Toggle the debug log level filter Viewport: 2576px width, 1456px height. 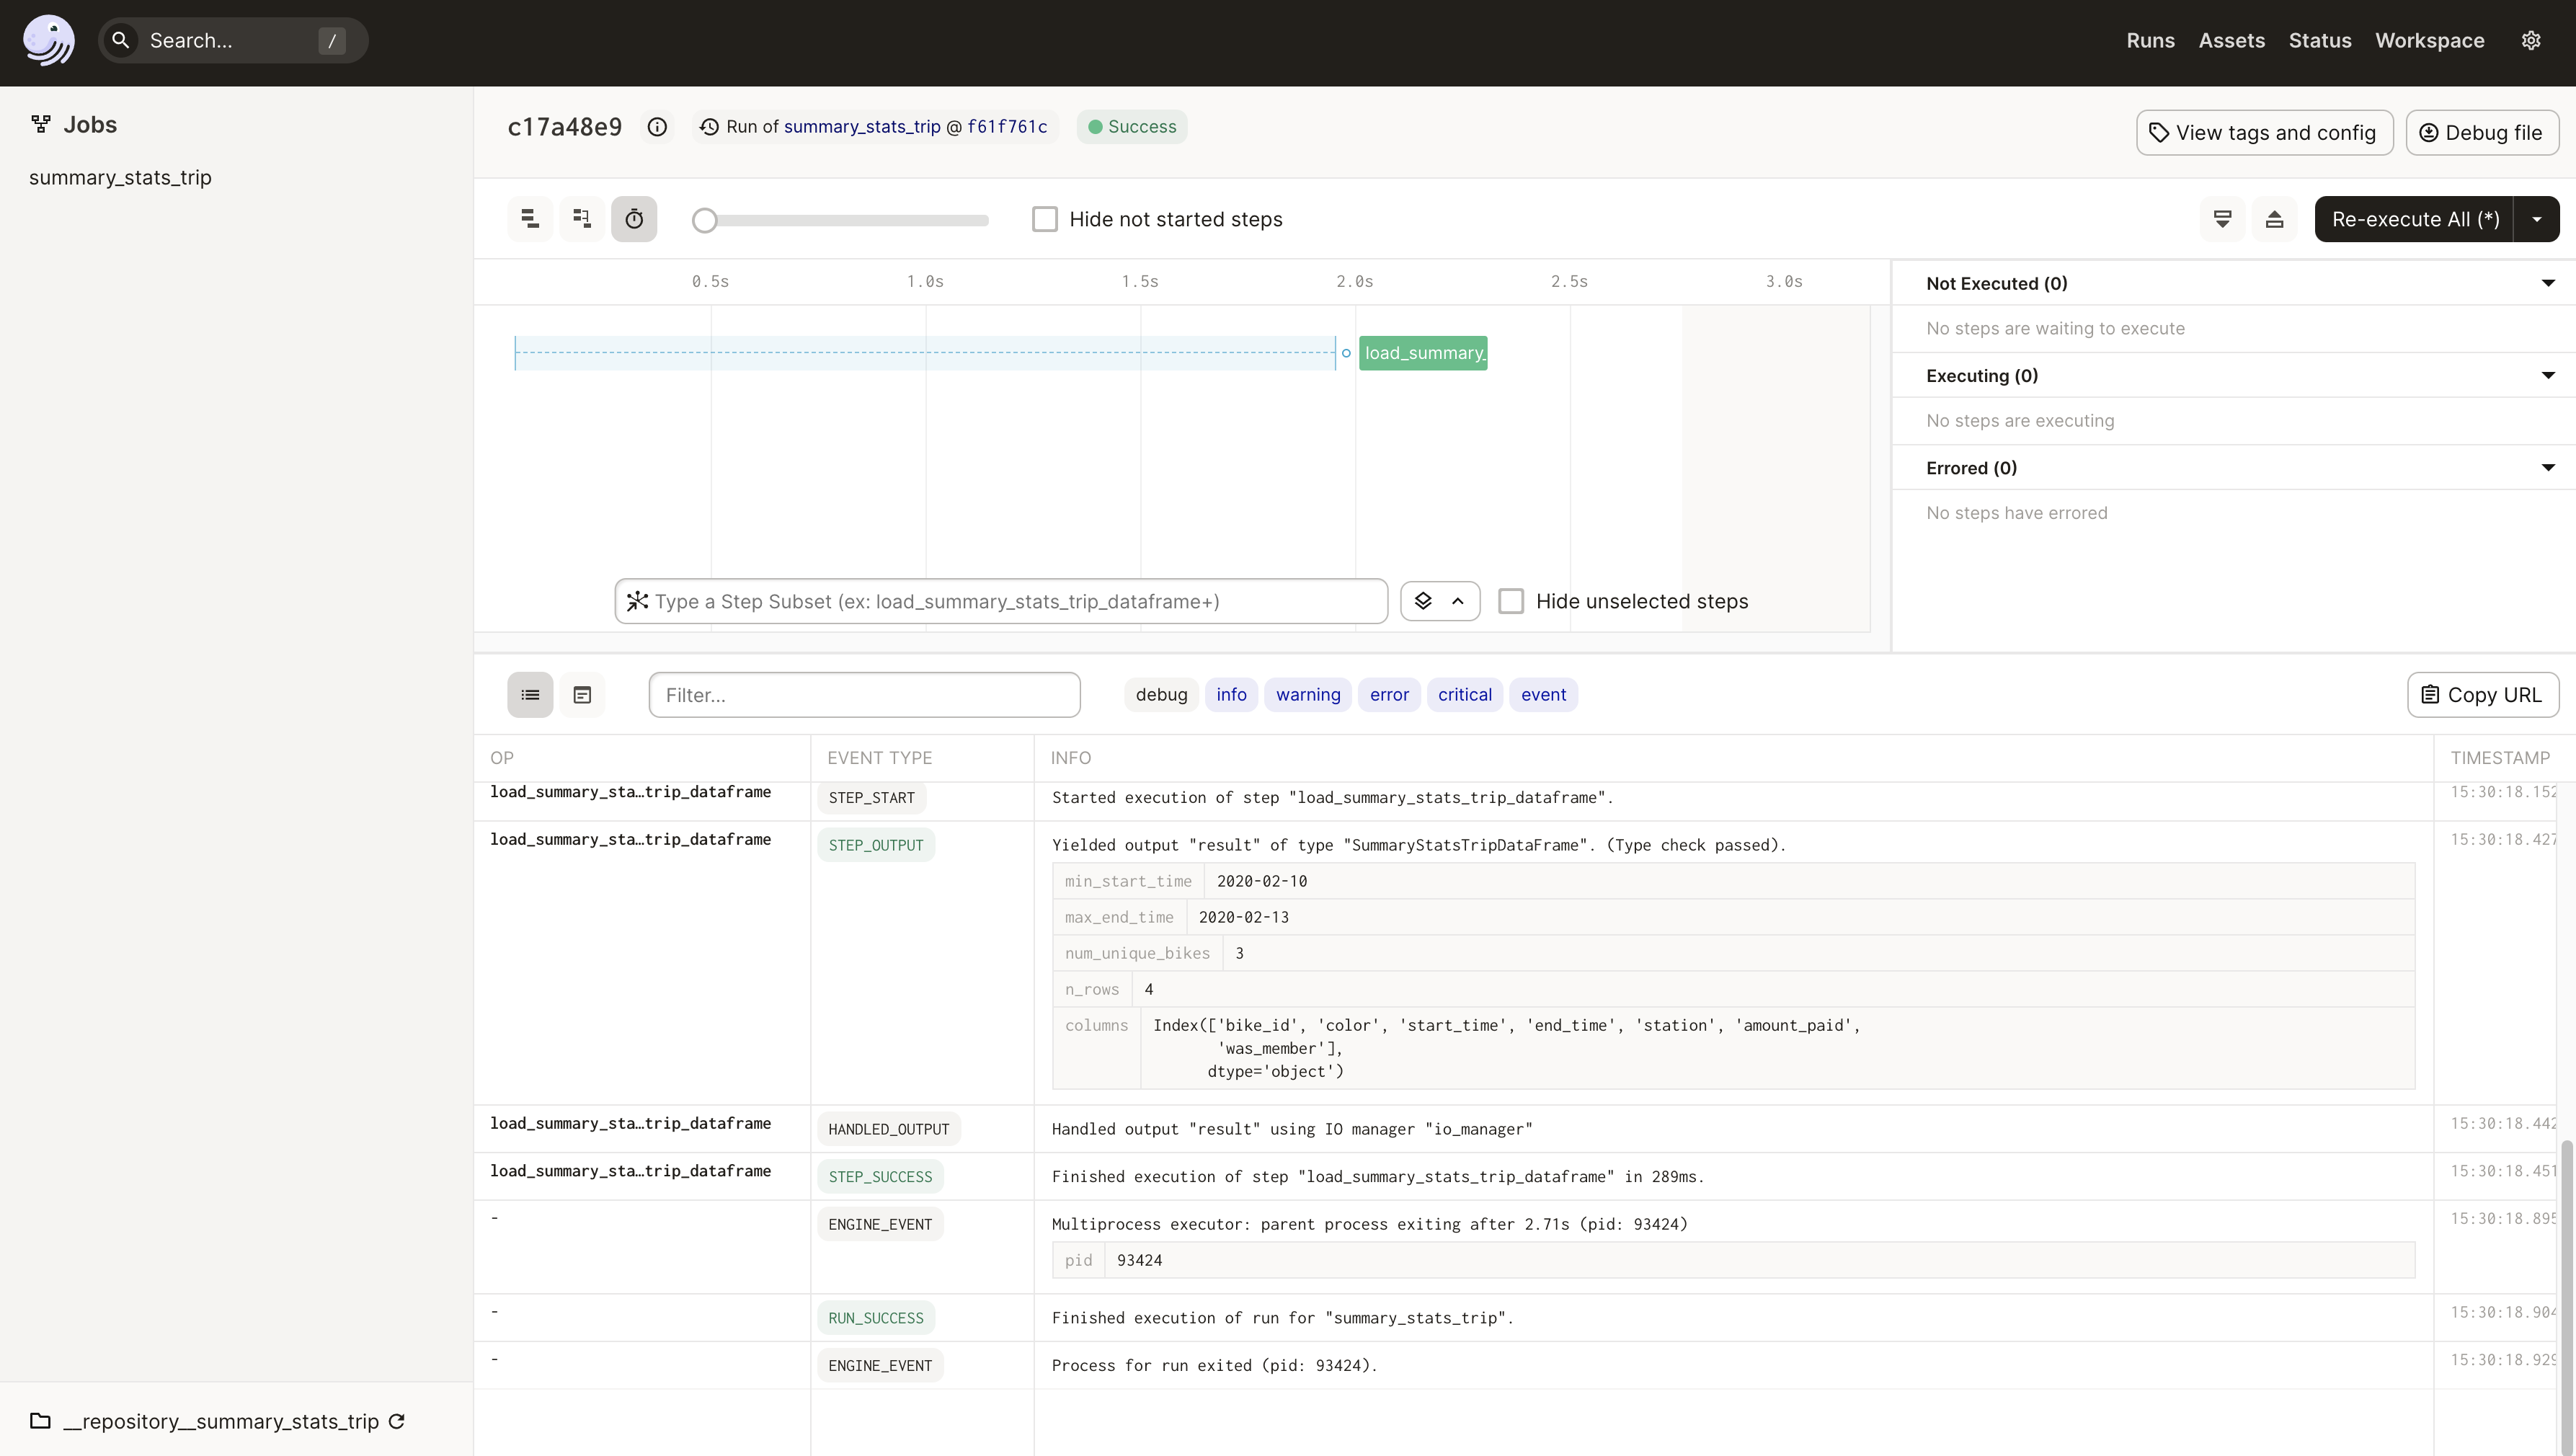point(1161,695)
